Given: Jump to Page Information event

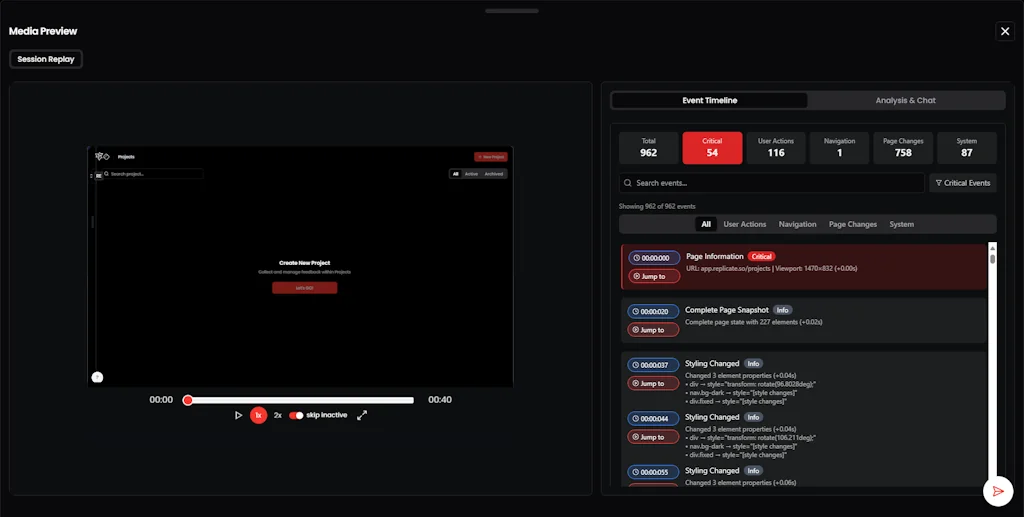Looking at the screenshot, I should pyautogui.click(x=654, y=276).
